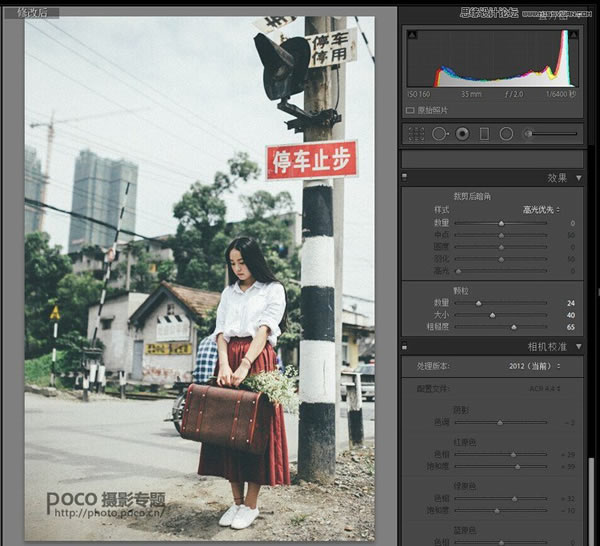Click the 红原色 色相 value +29
The image size is (600, 546).
pos(568,455)
